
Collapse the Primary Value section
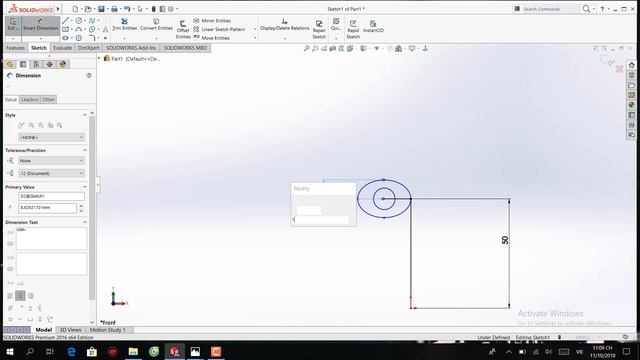85,187
